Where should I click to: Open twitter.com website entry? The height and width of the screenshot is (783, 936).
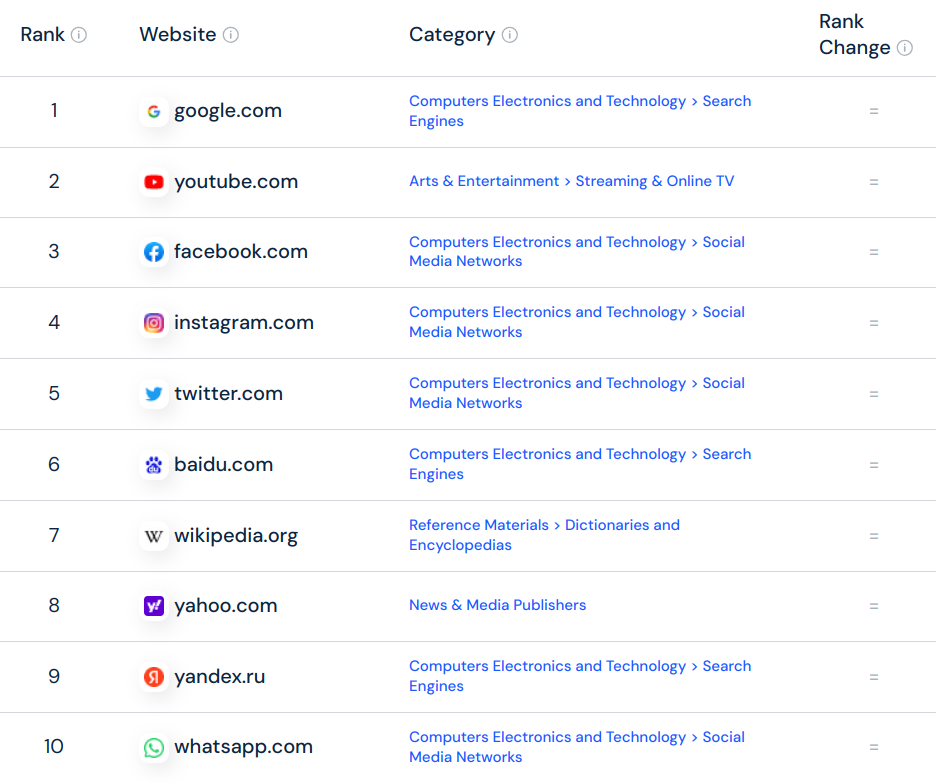click(x=228, y=393)
